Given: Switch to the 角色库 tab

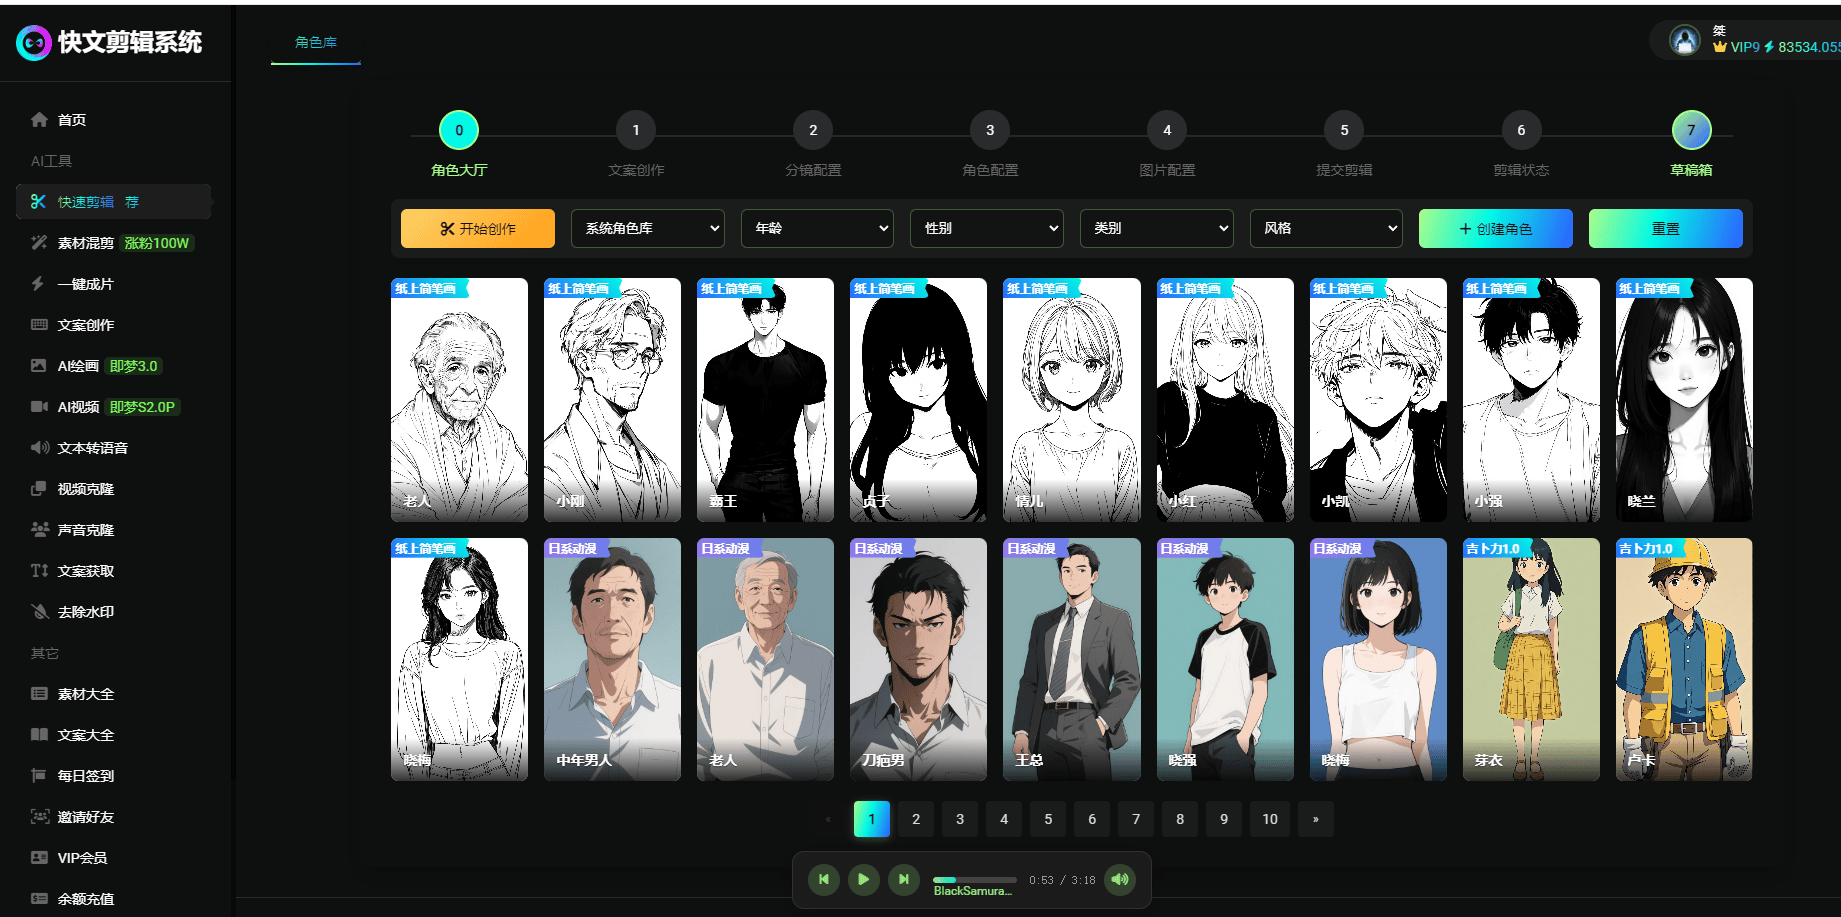Looking at the screenshot, I should [316, 43].
